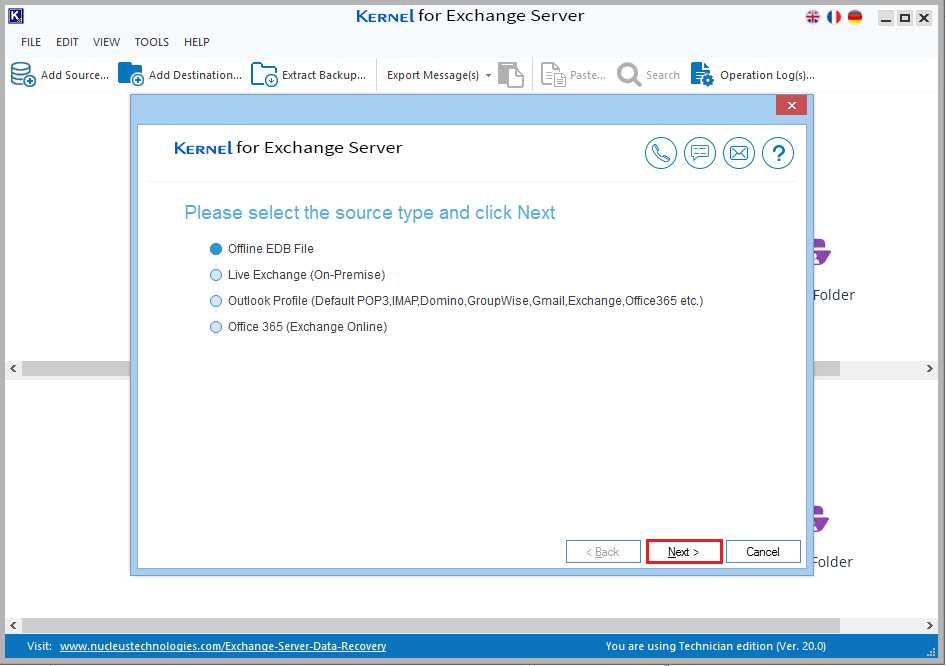
Task: Click the help question mark icon
Action: click(778, 153)
